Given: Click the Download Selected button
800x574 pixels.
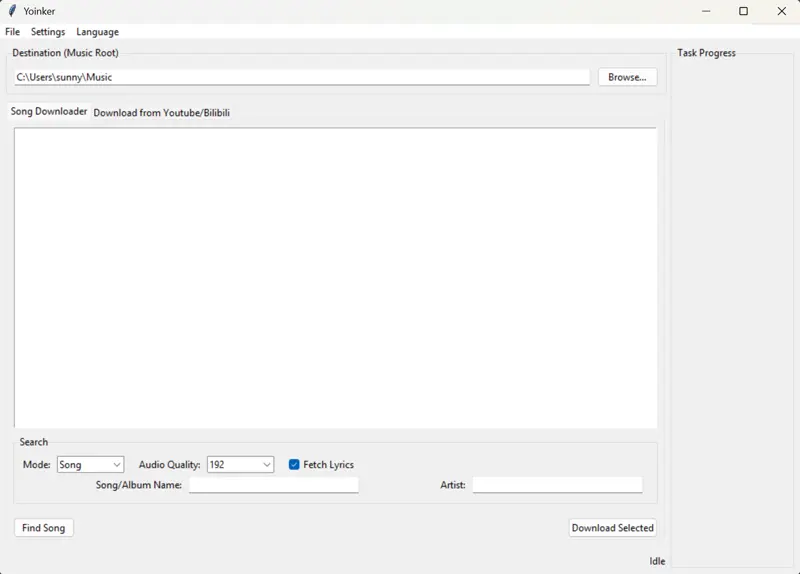Looking at the screenshot, I should 612,528.
